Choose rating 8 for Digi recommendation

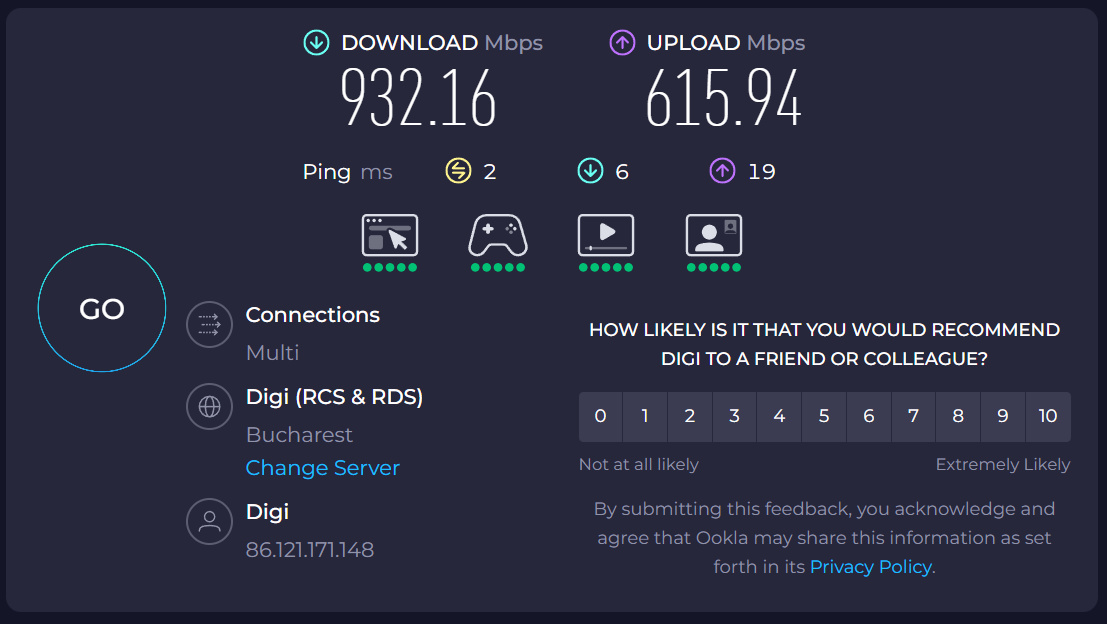click(x=958, y=417)
